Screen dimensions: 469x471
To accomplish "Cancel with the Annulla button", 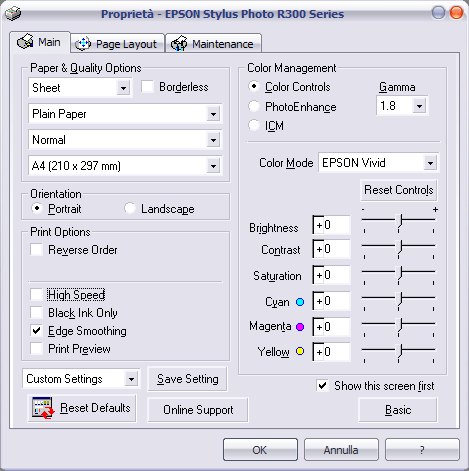I will coord(341,450).
